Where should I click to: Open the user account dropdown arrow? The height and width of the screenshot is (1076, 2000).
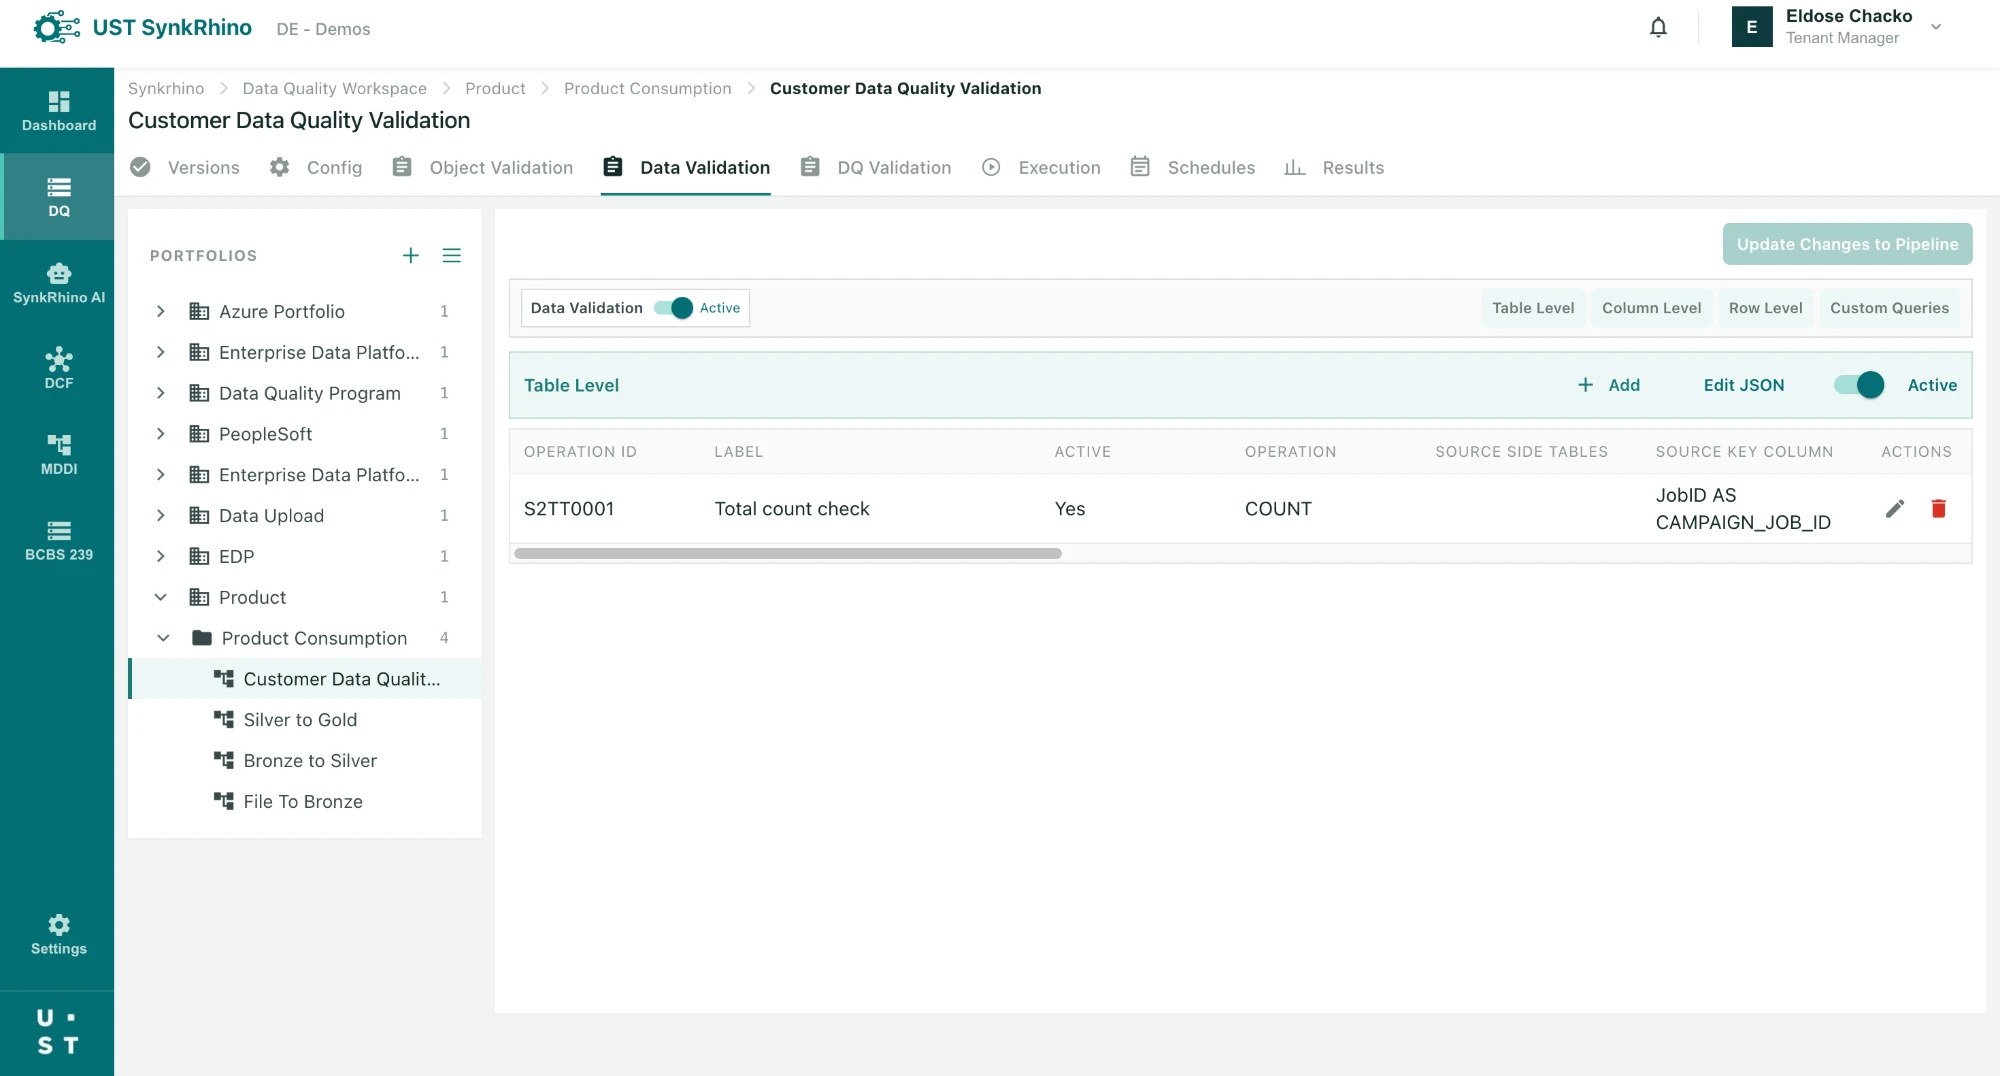coord(1936,28)
